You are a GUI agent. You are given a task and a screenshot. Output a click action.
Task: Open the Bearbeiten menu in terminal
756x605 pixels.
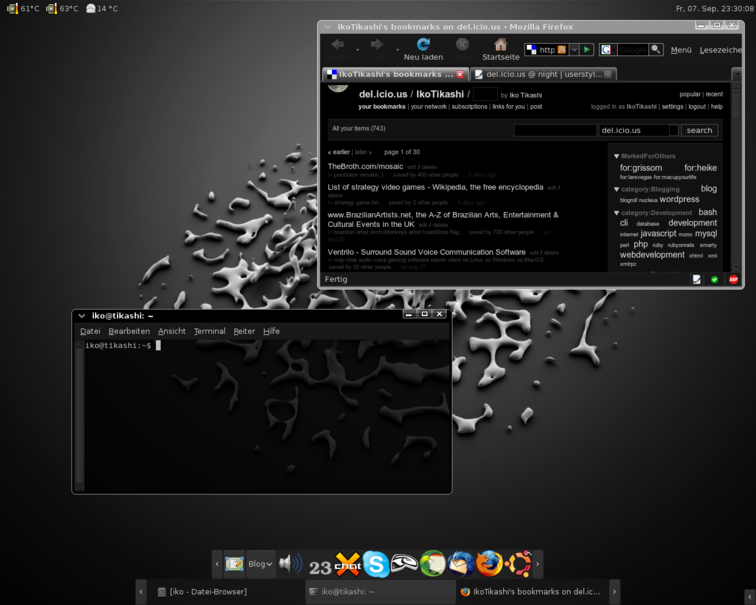129,331
